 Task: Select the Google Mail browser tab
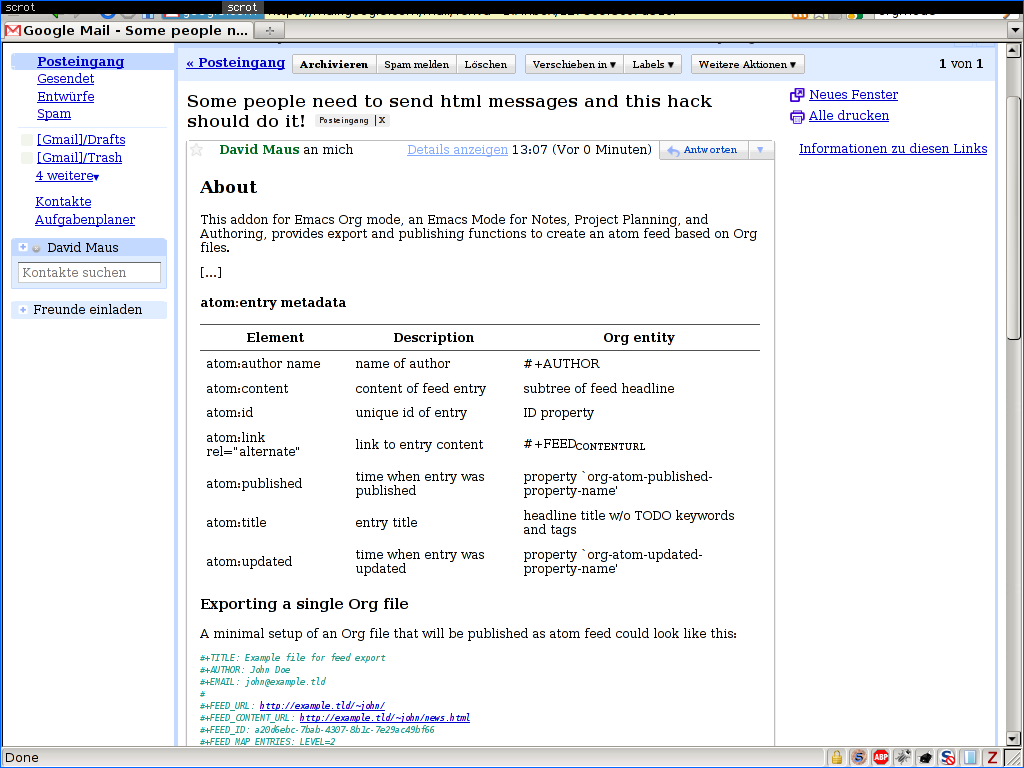(127, 31)
